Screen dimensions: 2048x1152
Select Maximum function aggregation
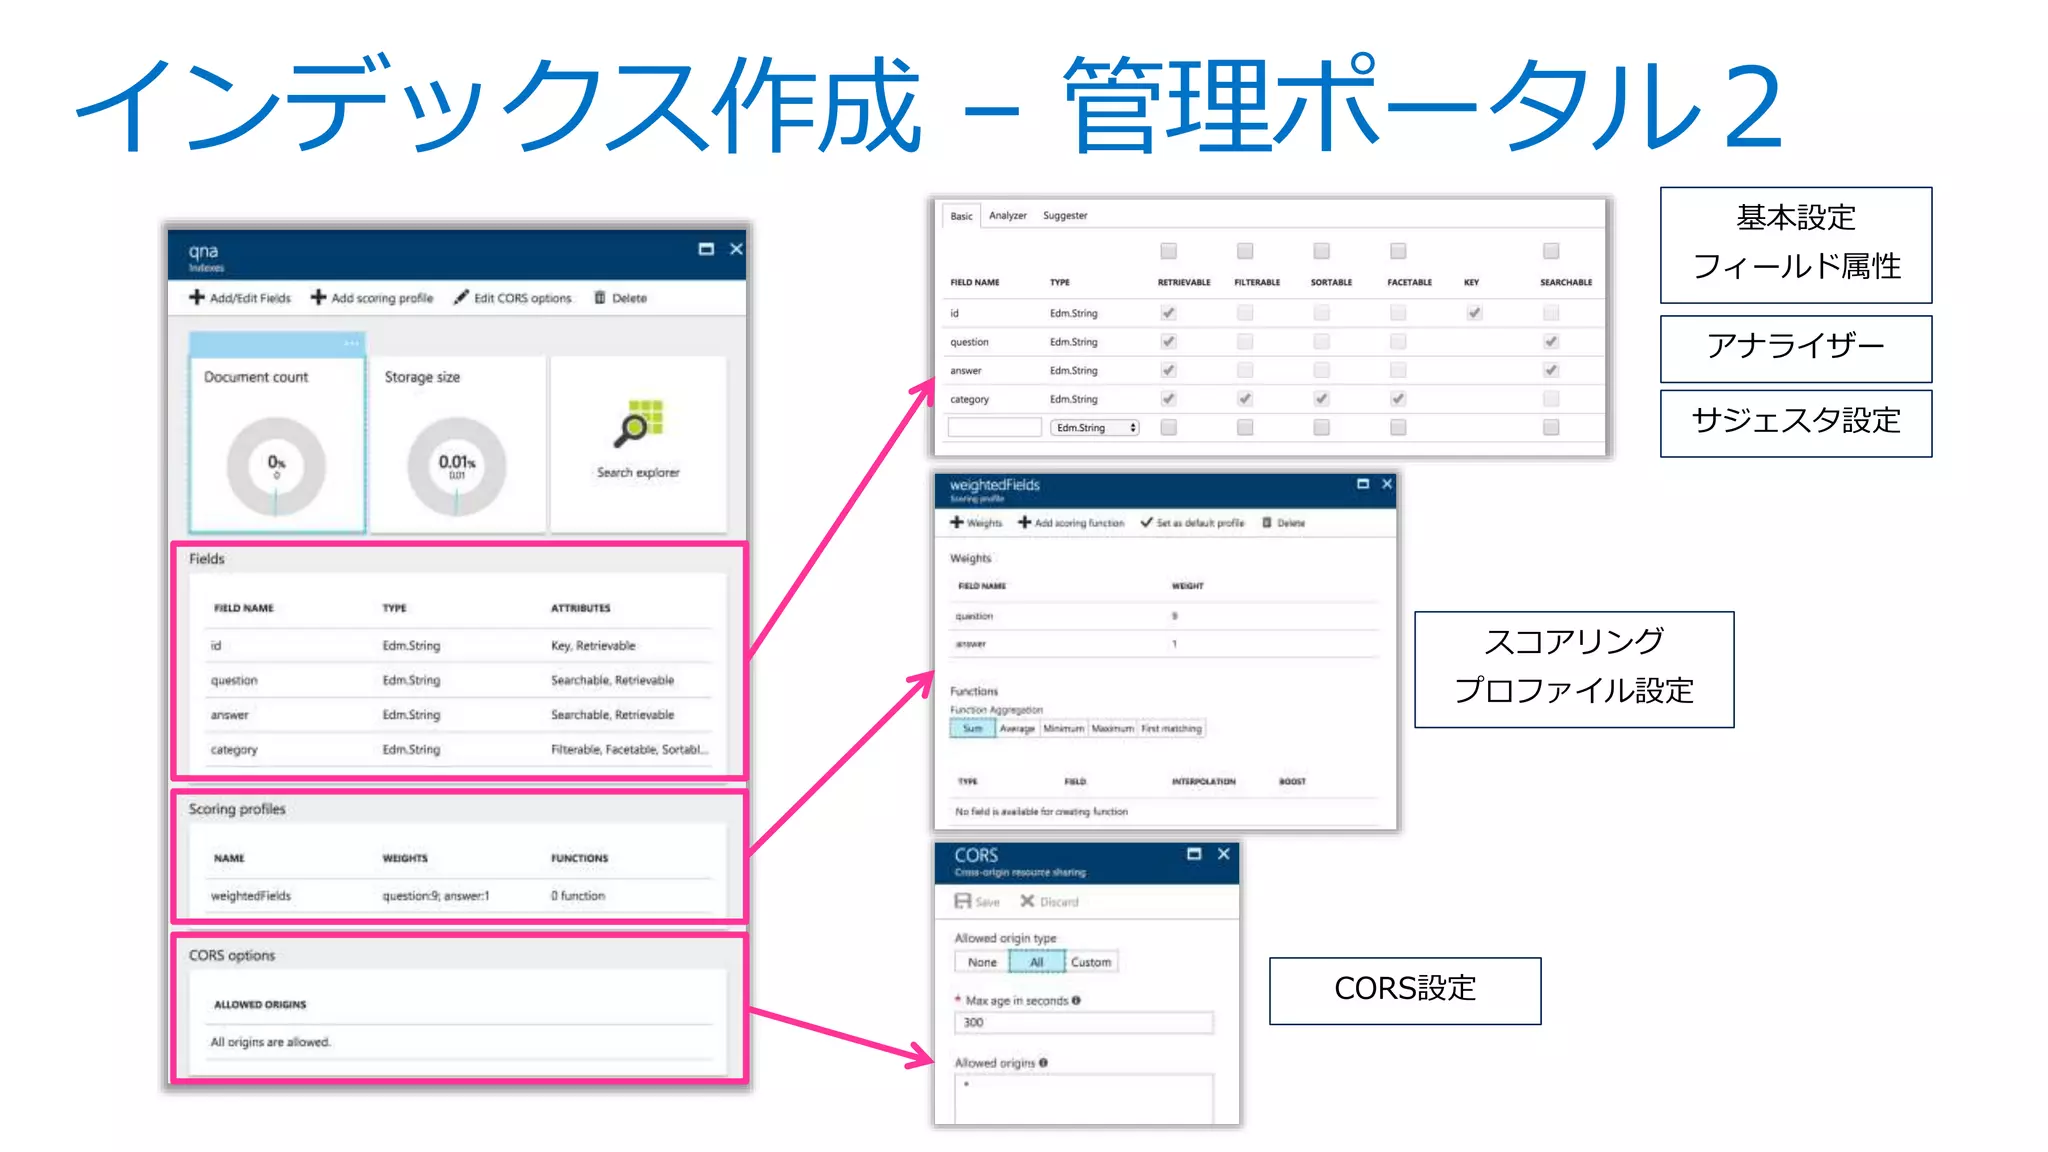coord(1113,729)
